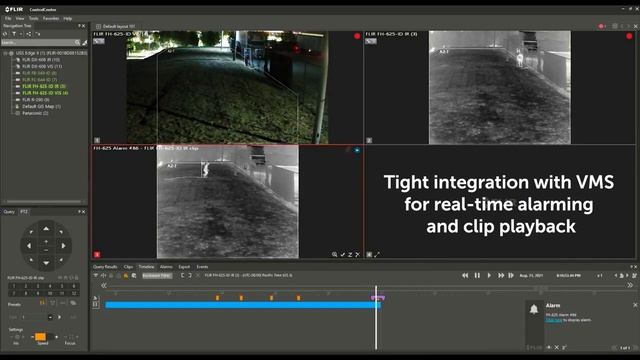
Task: Close the alarm clip tile with the X icon
Action: click(358, 254)
